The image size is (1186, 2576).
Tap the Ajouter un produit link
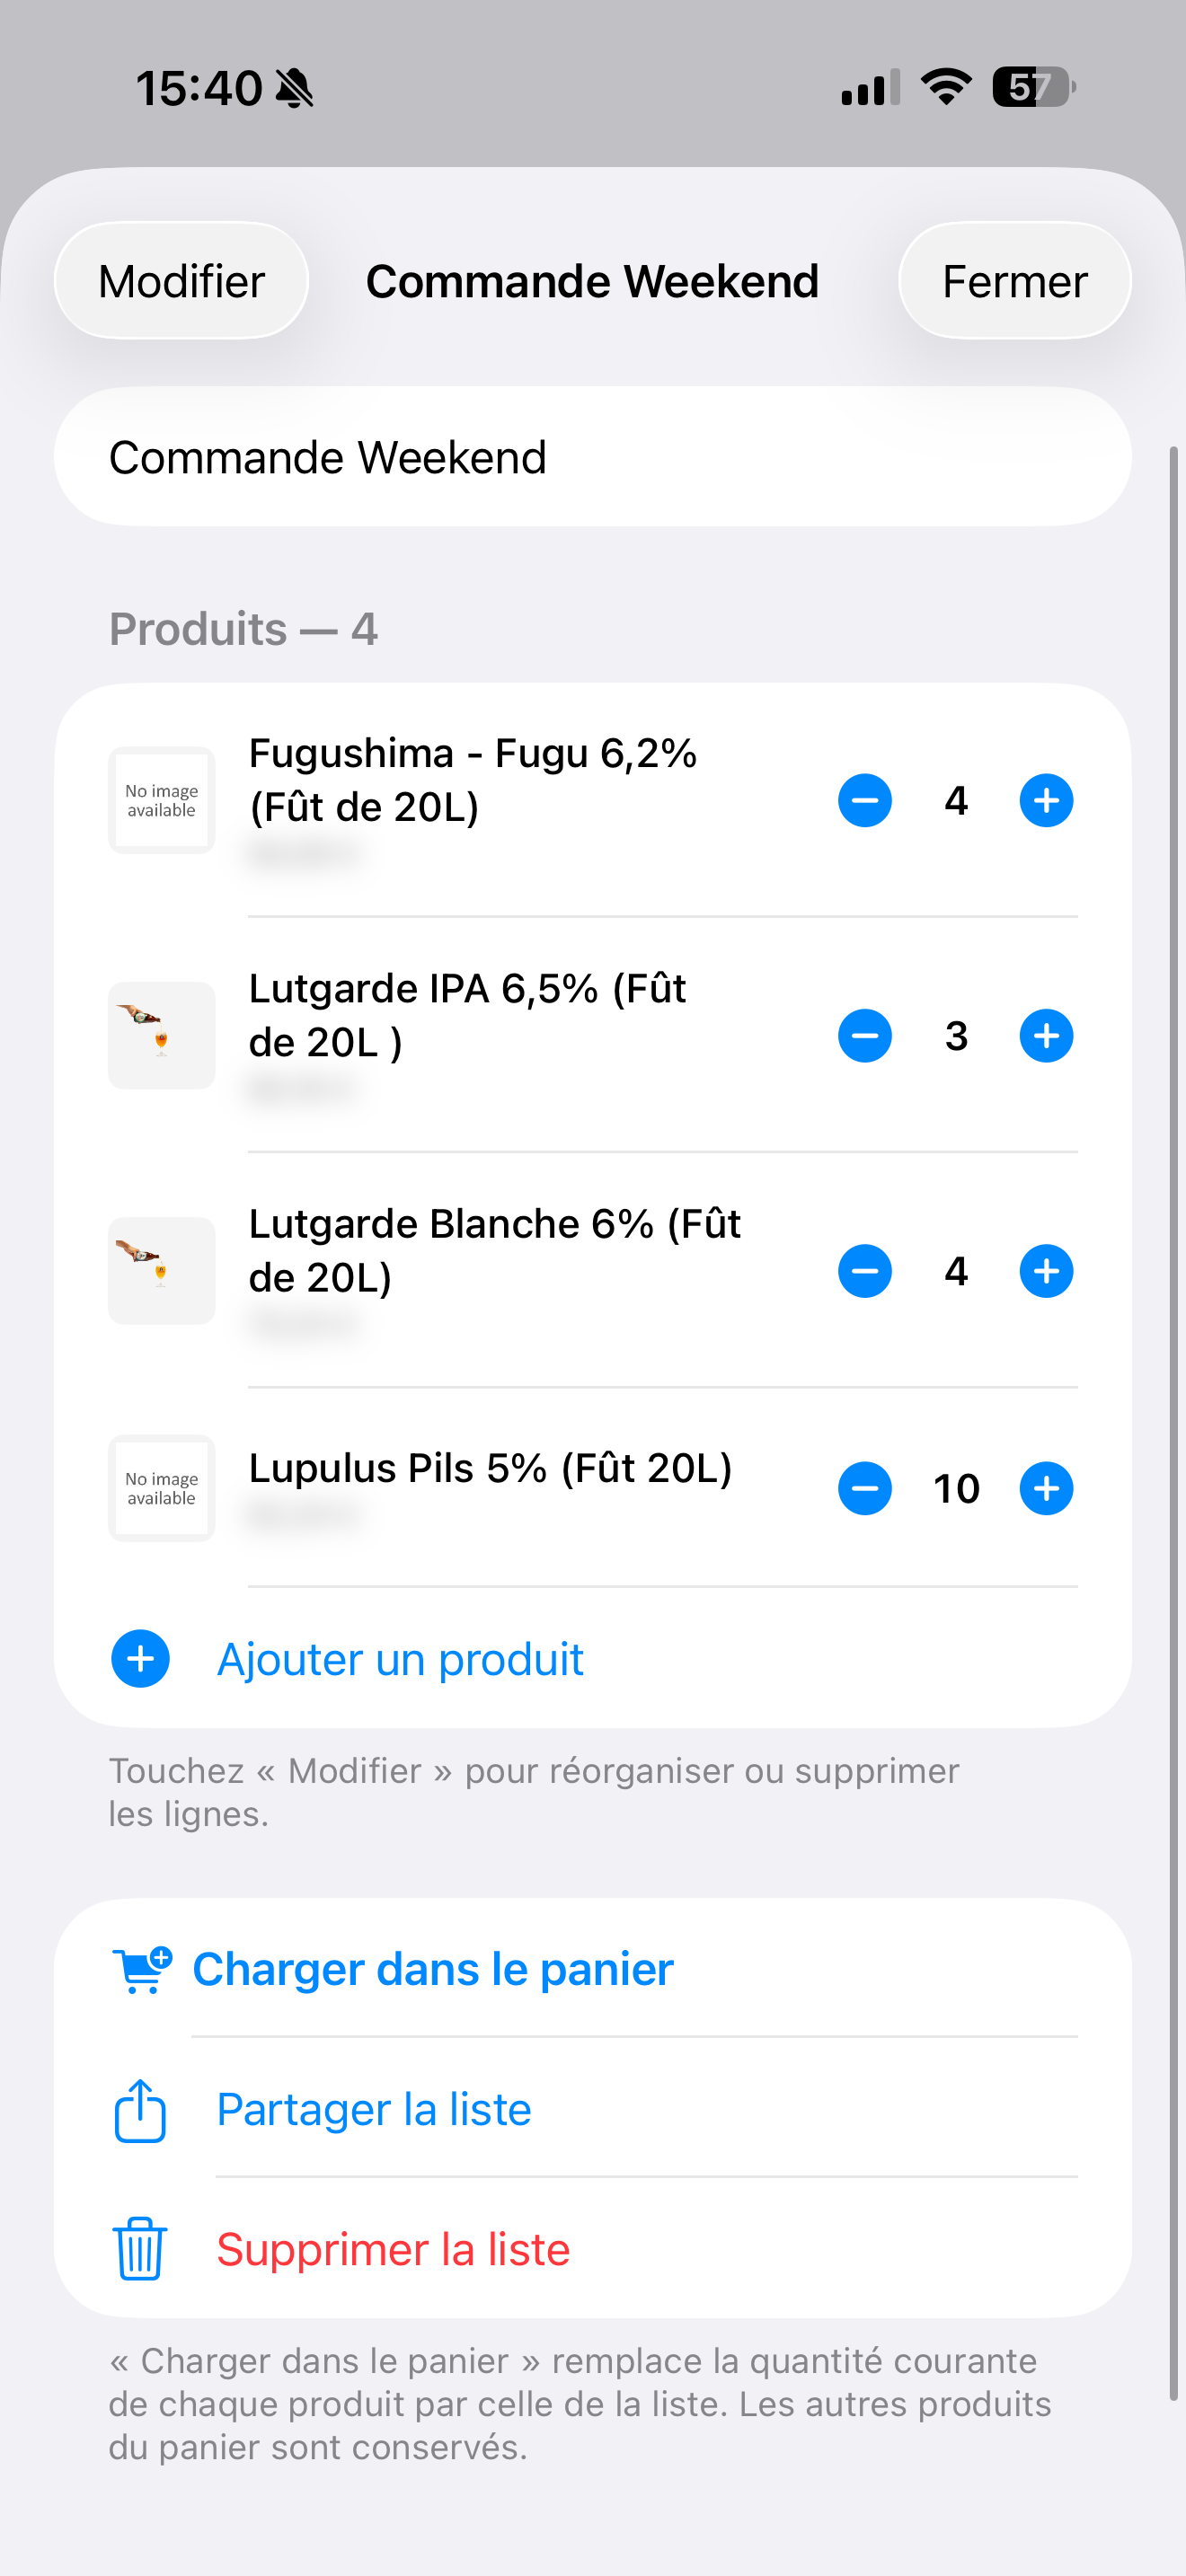pos(400,1659)
